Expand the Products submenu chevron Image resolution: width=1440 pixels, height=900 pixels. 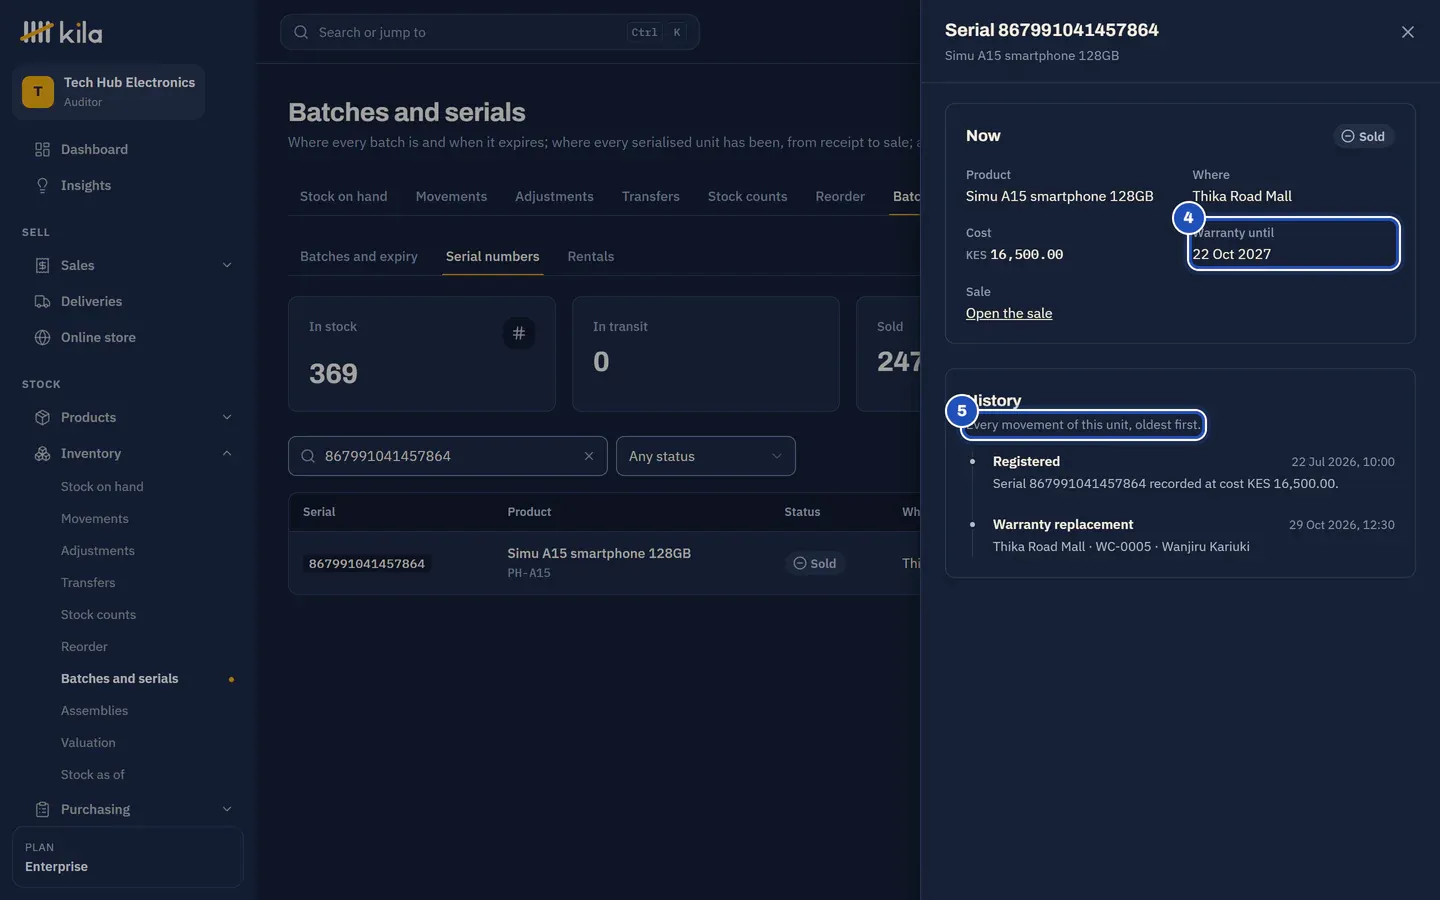tap(227, 418)
